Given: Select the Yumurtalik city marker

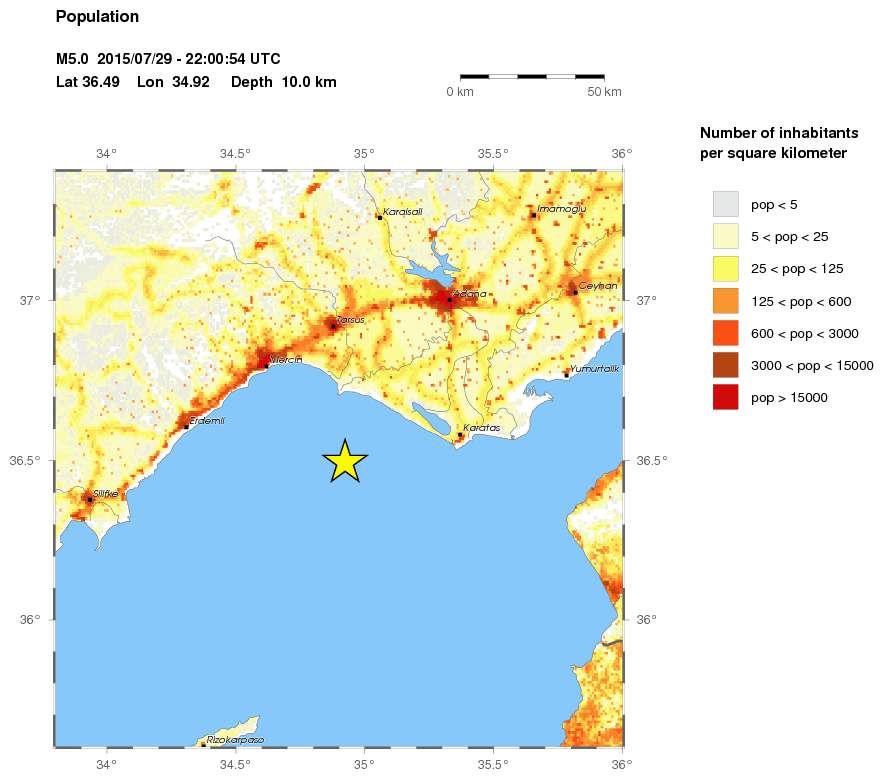Looking at the screenshot, I should pyautogui.click(x=566, y=375).
